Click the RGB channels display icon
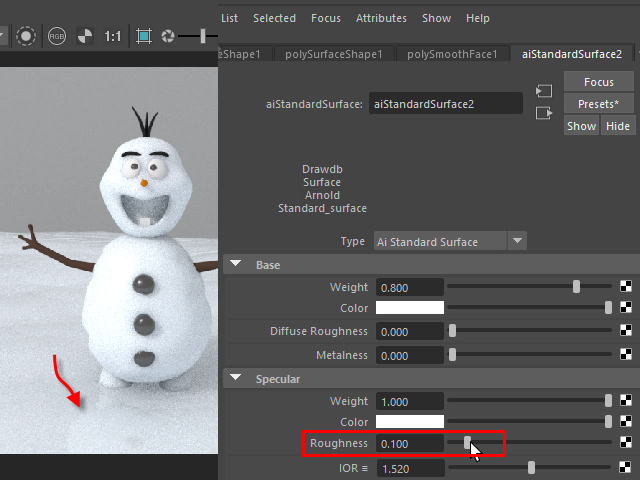 [58, 36]
